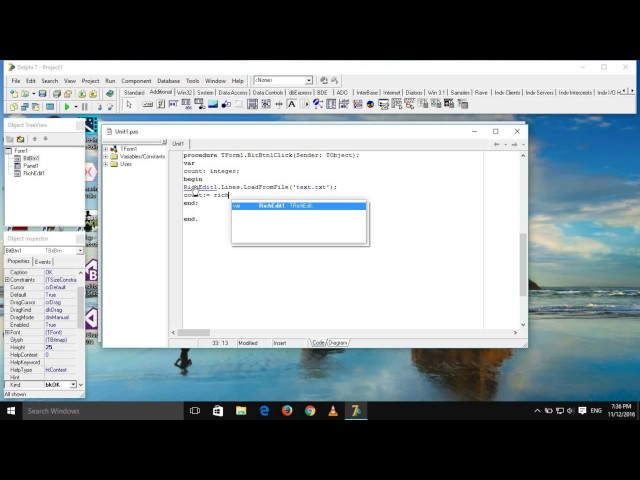Click the New items toolbar icon

14,94
